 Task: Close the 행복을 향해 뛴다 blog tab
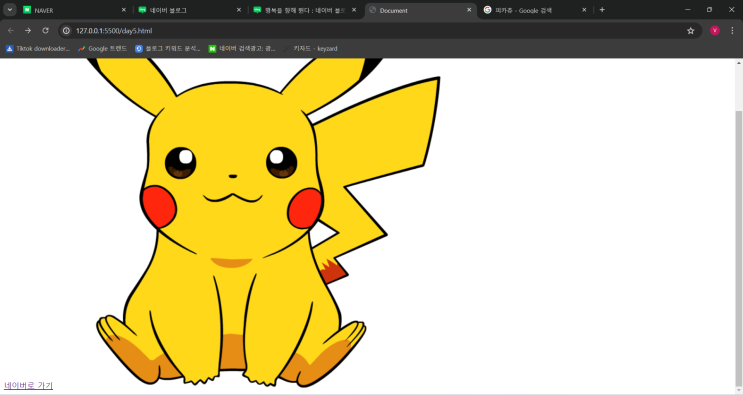coord(354,10)
